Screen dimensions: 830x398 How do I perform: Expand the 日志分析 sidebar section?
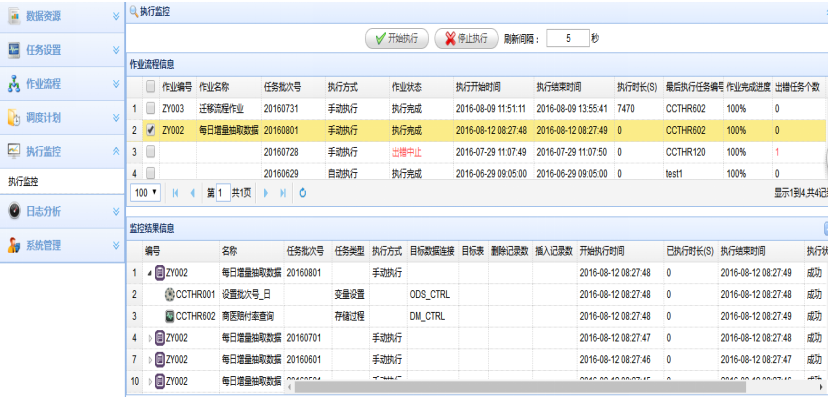pyautogui.click(x=116, y=212)
